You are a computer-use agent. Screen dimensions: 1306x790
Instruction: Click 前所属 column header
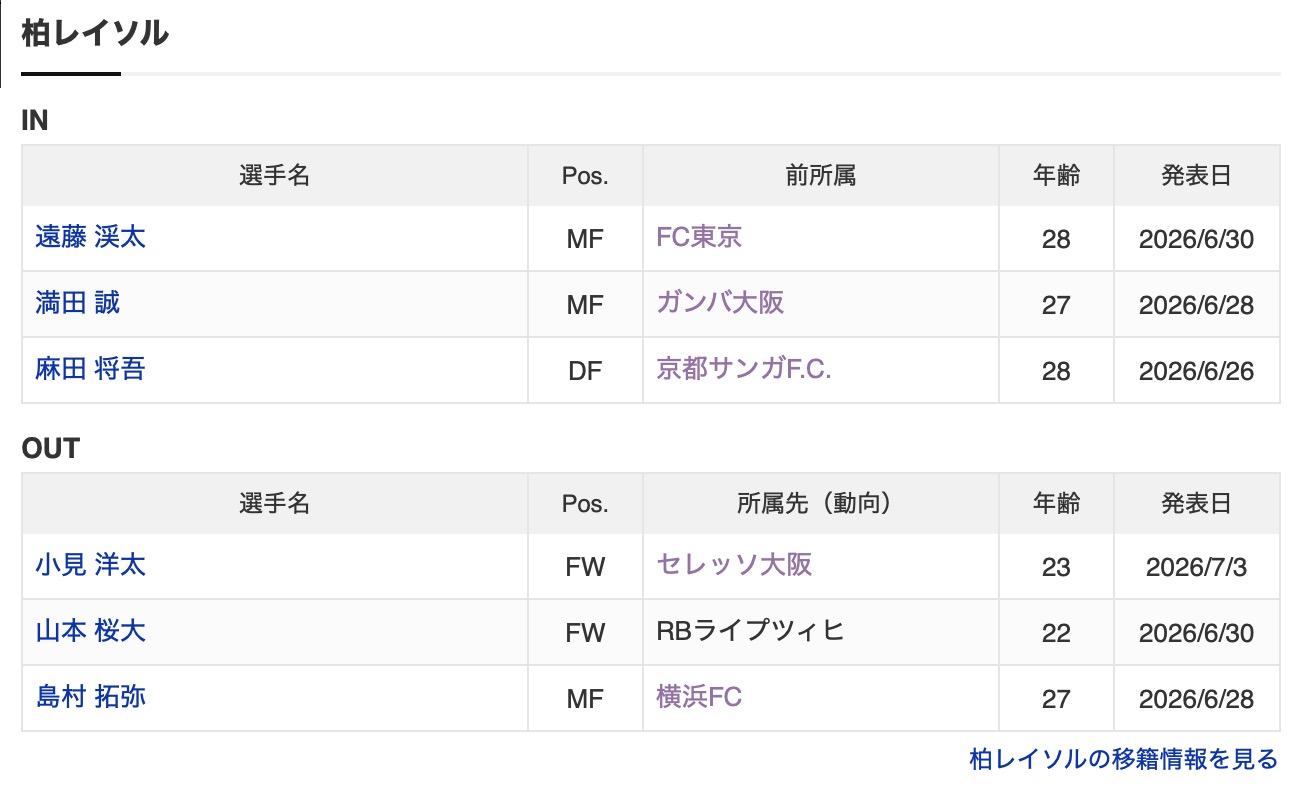coord(821,176)
